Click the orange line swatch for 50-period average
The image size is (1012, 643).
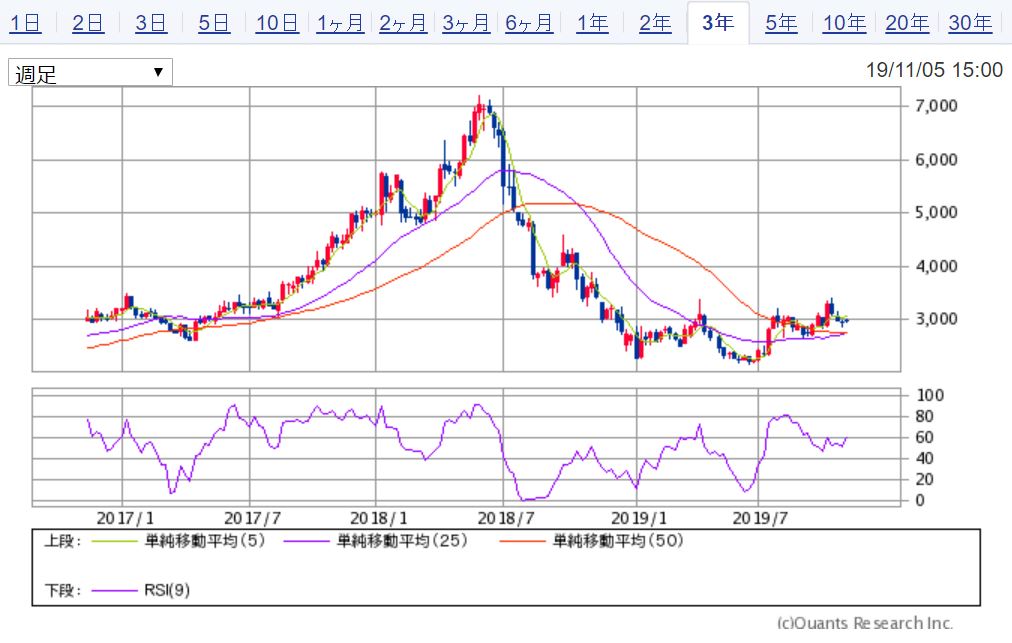click(x=521, y=541)
